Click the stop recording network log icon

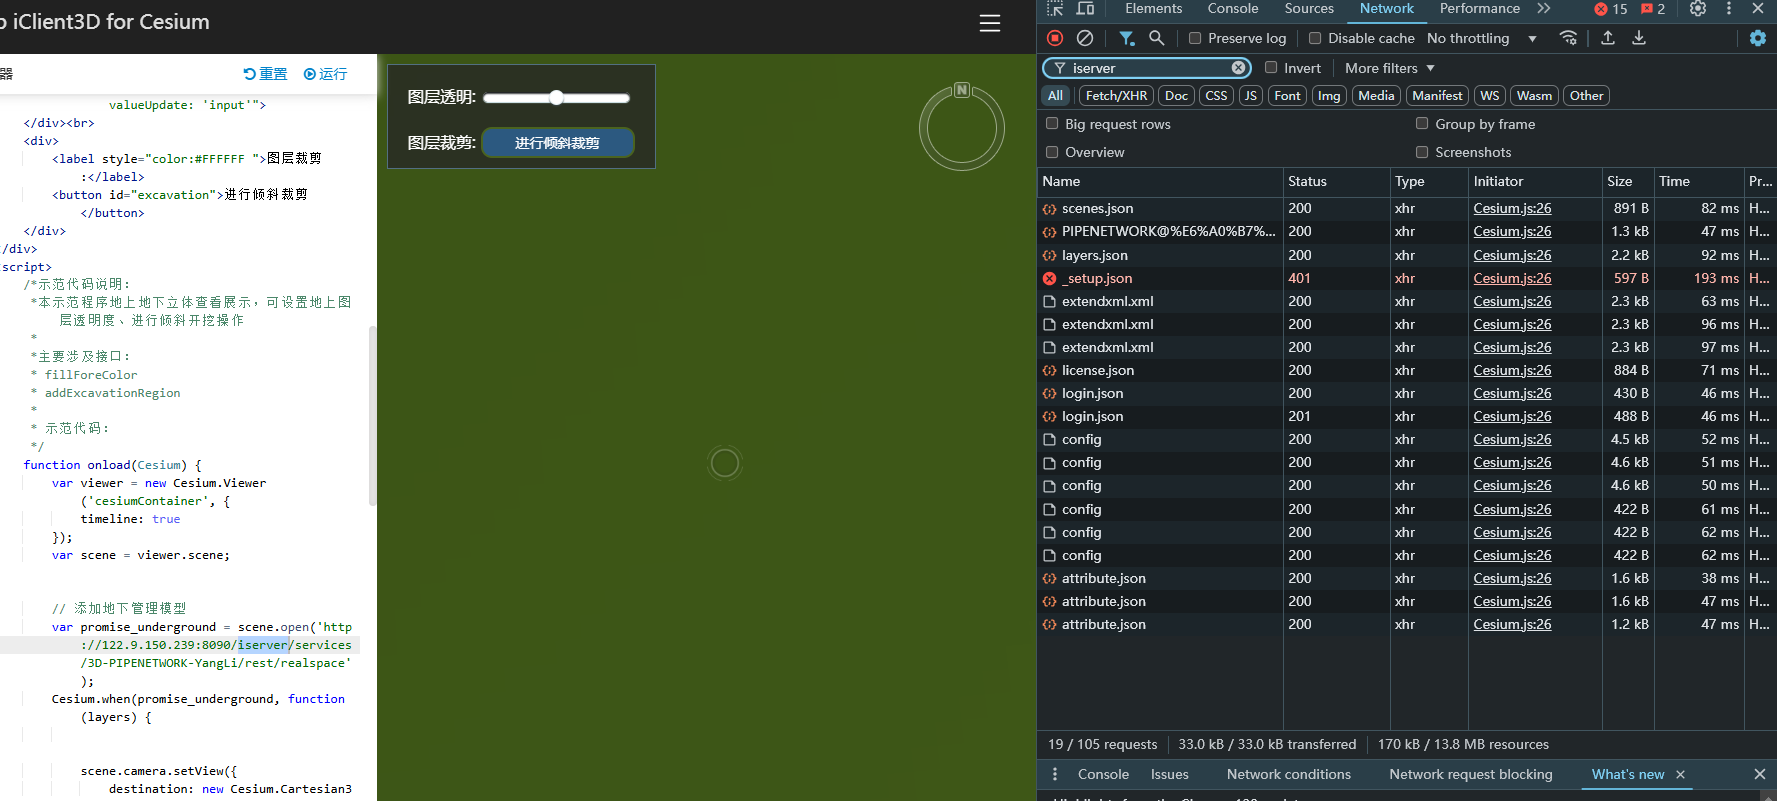pyautogui.click(x=1055, y=38)
